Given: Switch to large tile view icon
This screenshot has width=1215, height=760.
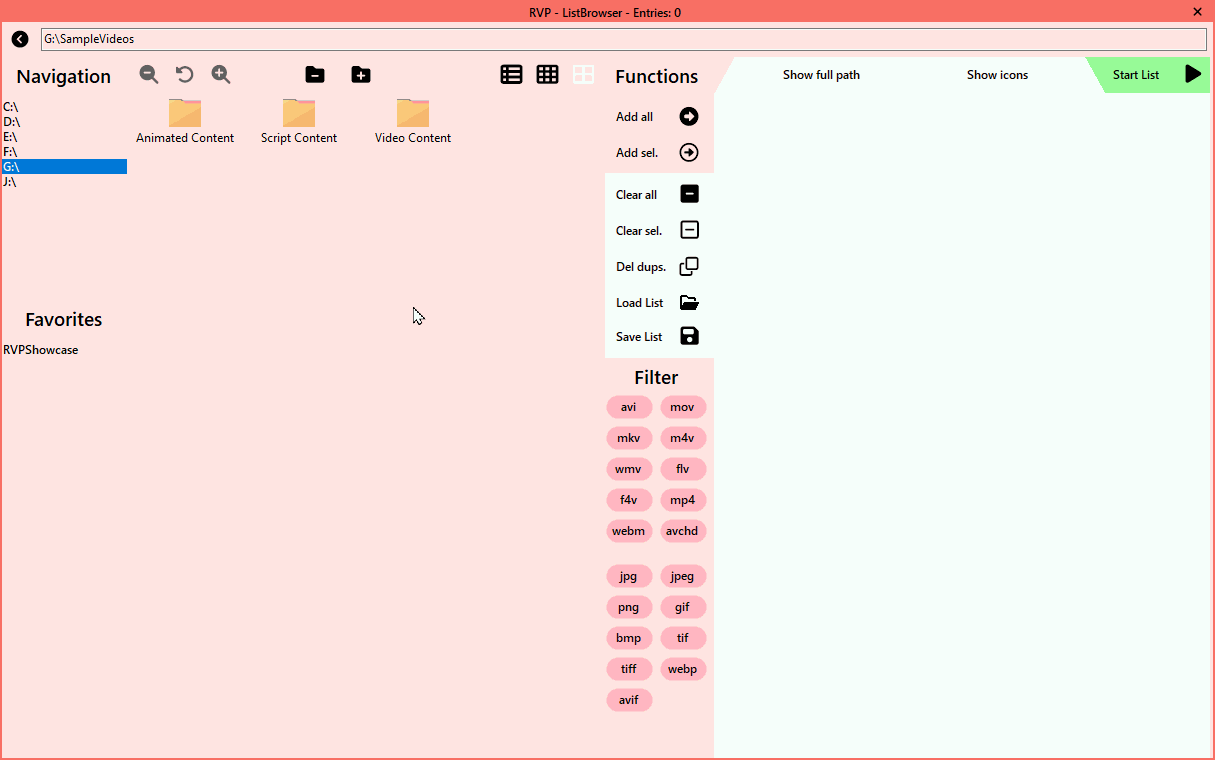Looking at the screenshot, I should click(583, 74).
